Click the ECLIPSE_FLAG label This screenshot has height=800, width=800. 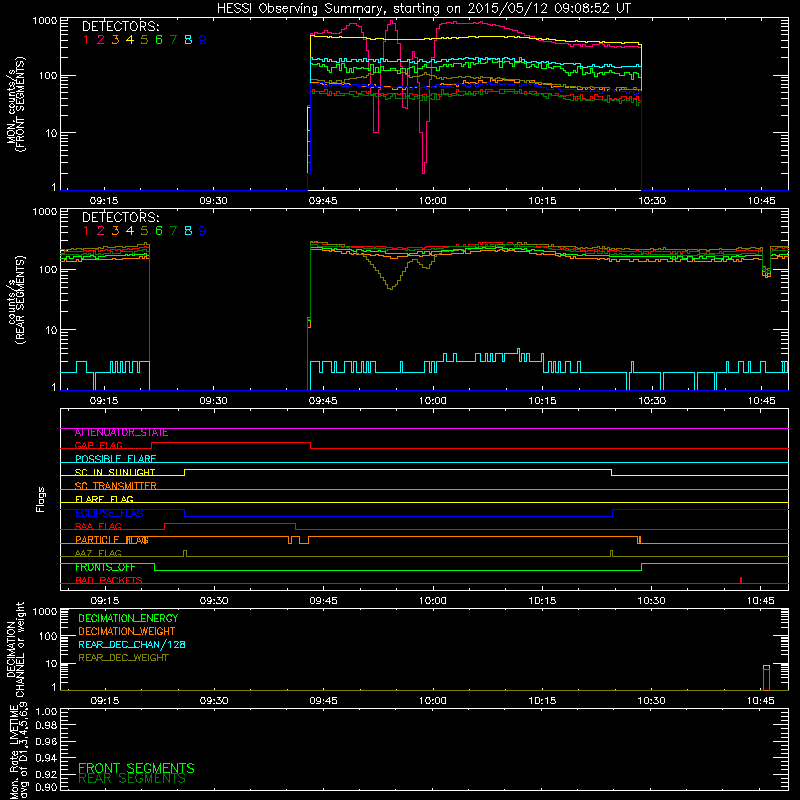click(x=109, y=514)
